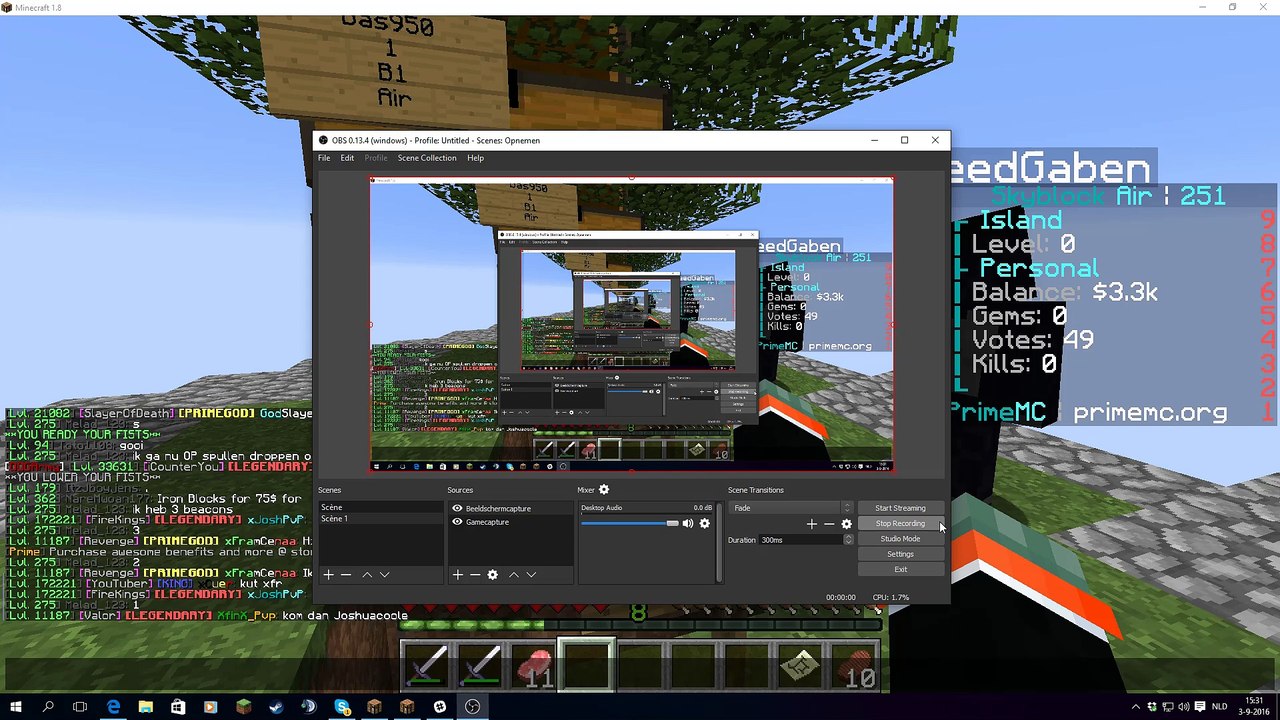Image resolution: width=1280 pixels, height=720 pixels.
Task: Open the Windows Store taskbar icon
Action: [178, 707]
